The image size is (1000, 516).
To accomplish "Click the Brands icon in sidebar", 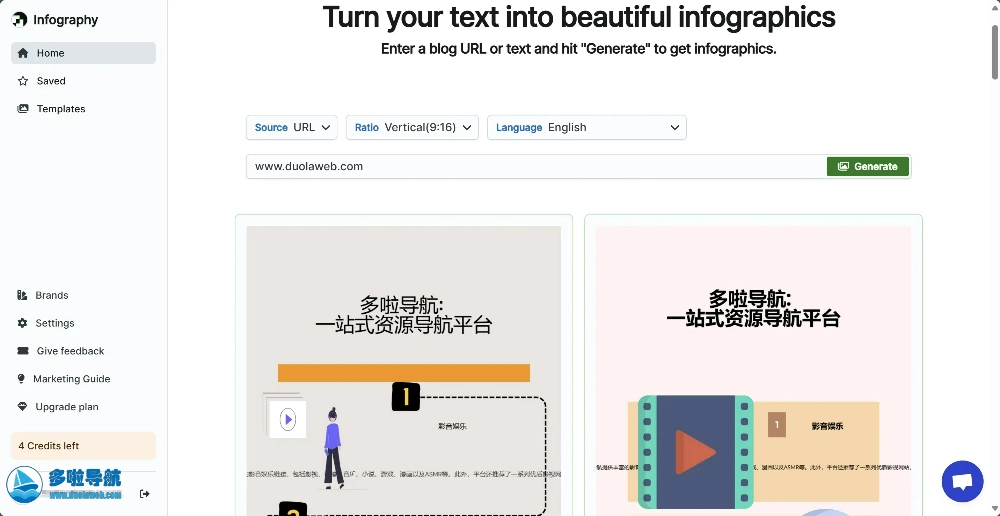I will pyautogui.click(x=23, y=295).
